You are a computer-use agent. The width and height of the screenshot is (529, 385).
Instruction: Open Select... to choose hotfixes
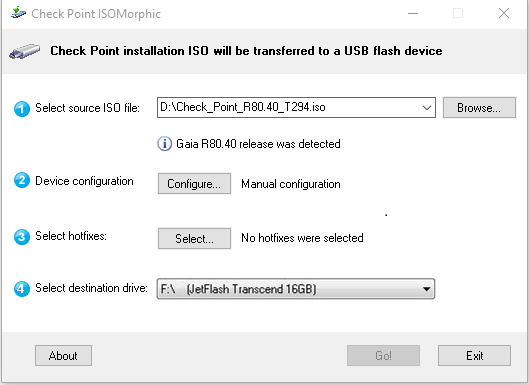coord(194,239)
